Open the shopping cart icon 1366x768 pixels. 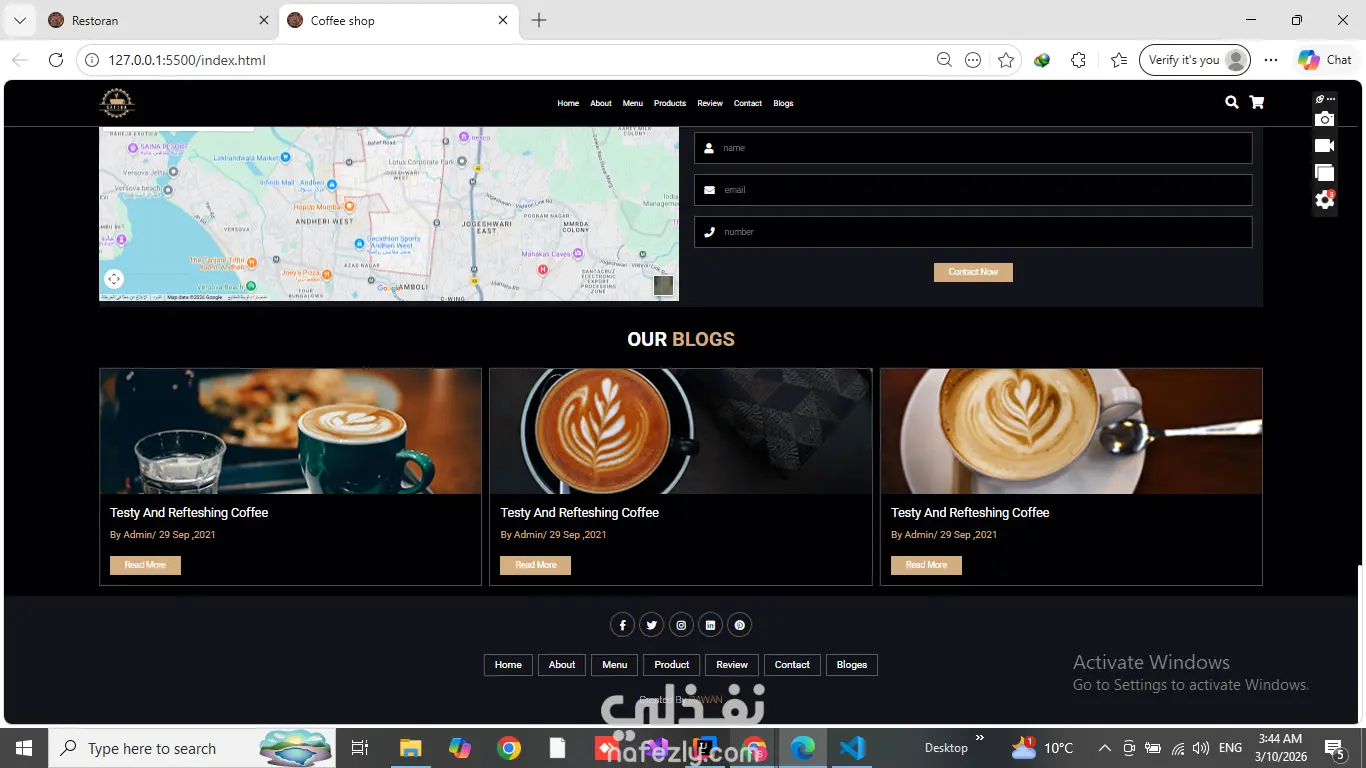1257,102
